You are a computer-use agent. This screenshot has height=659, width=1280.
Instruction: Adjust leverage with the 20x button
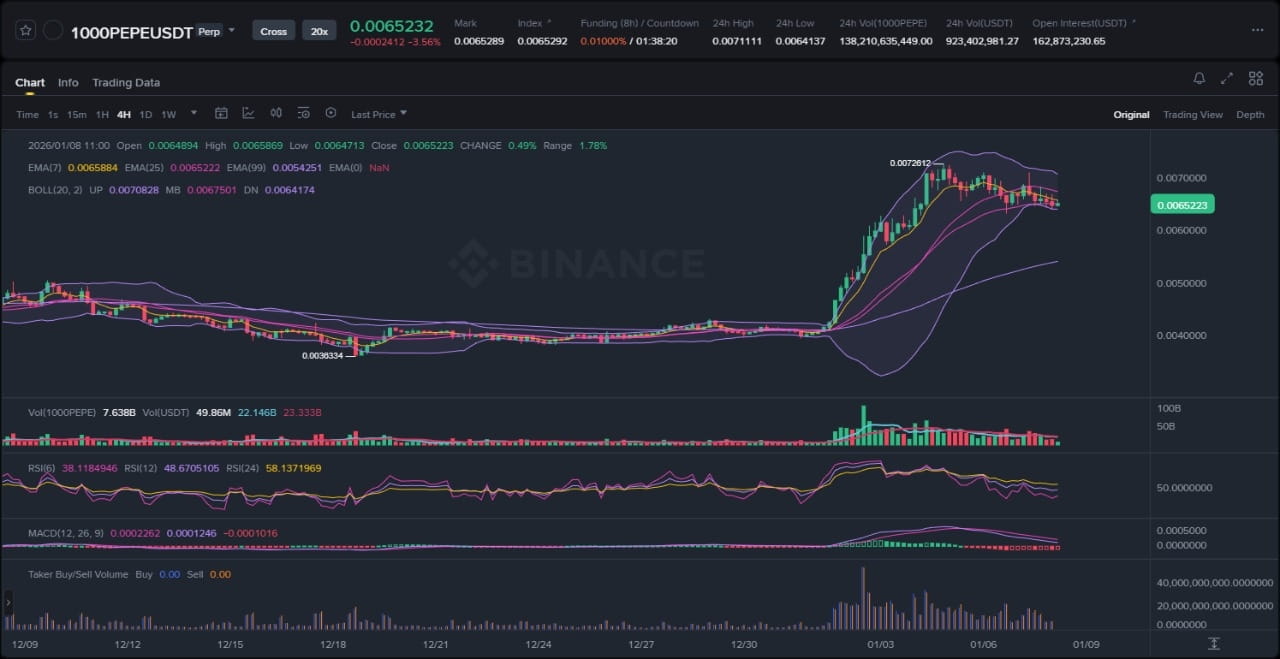(319, 31)
